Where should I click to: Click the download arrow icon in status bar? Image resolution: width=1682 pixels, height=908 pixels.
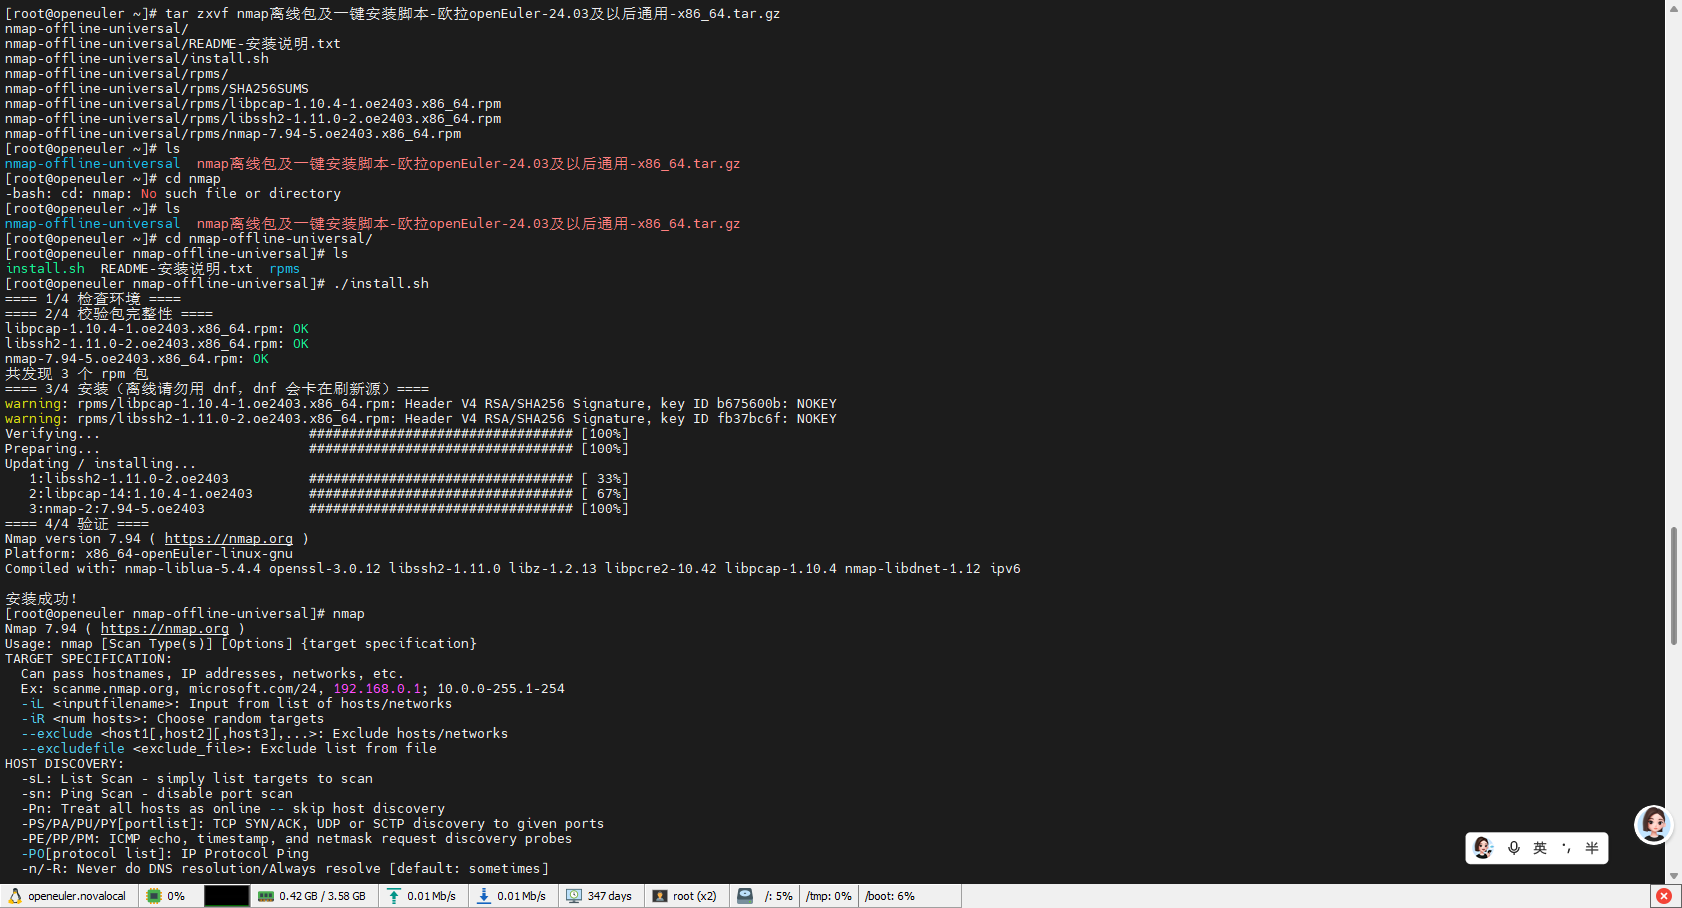tap(484, 896)
